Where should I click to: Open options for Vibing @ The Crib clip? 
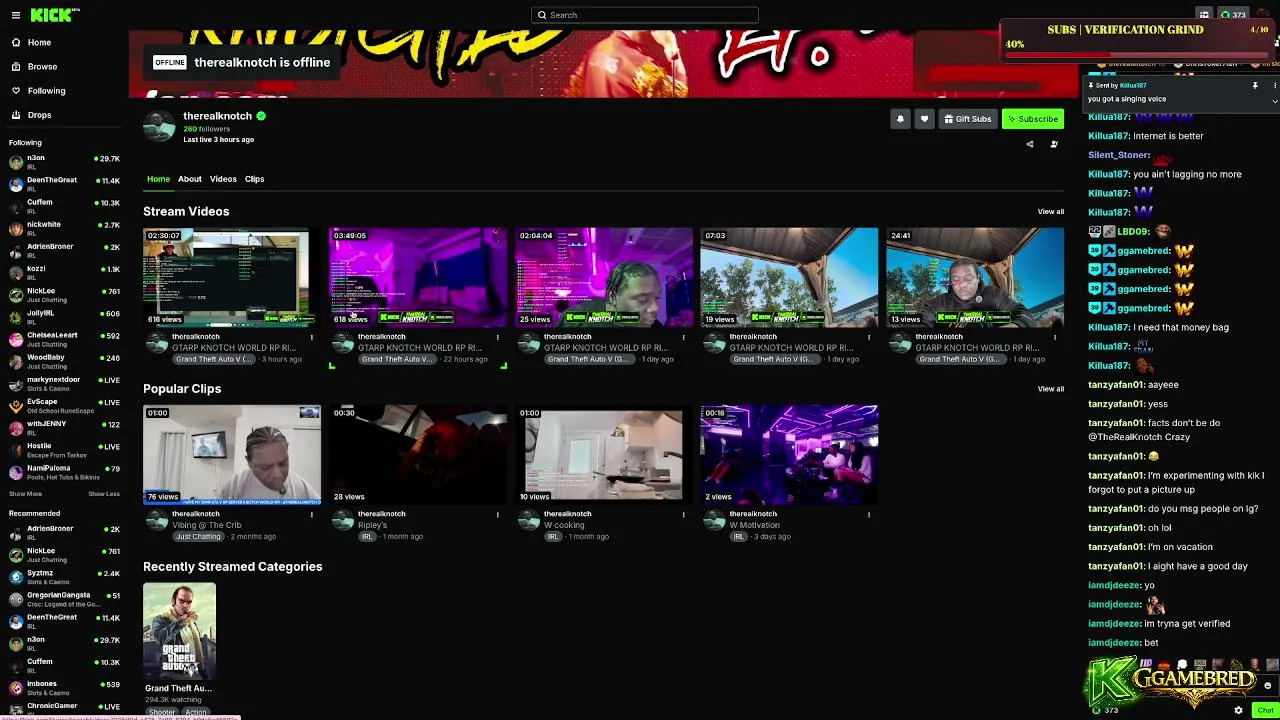[312, 514]
